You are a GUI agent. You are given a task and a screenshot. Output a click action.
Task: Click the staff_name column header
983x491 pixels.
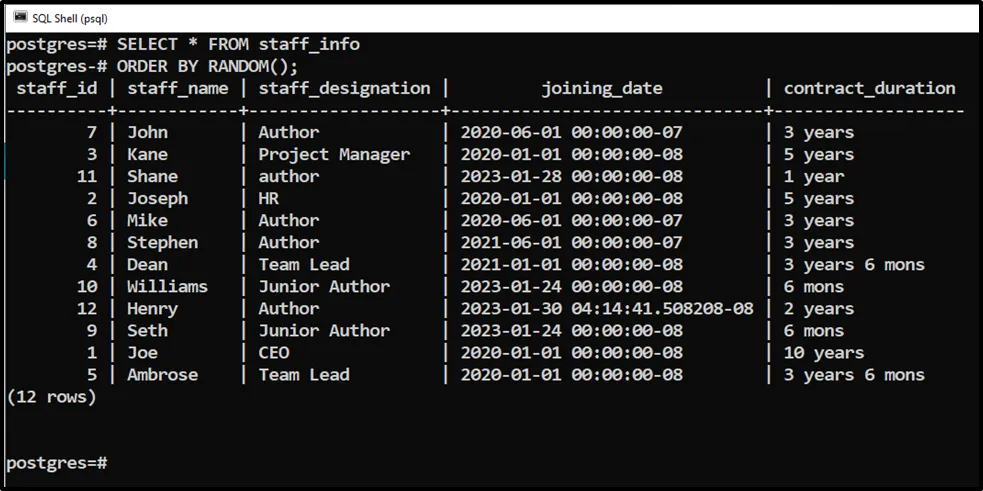[178, 88]
